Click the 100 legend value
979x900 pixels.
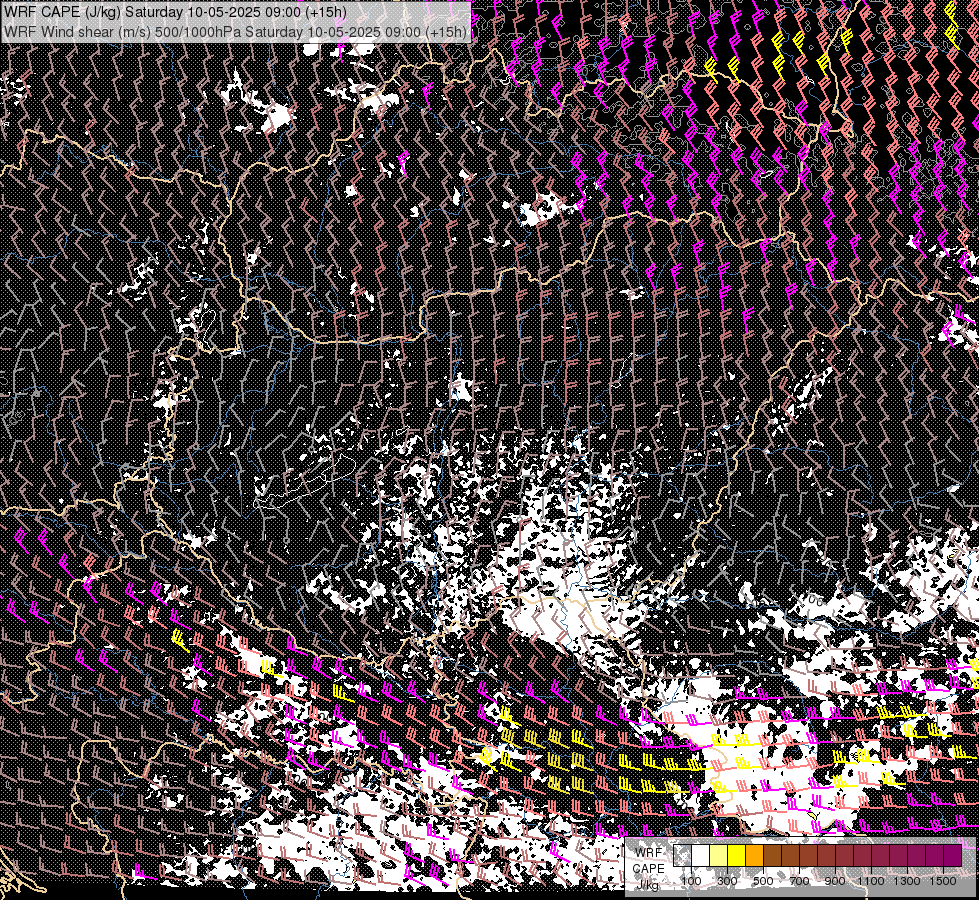691,881
